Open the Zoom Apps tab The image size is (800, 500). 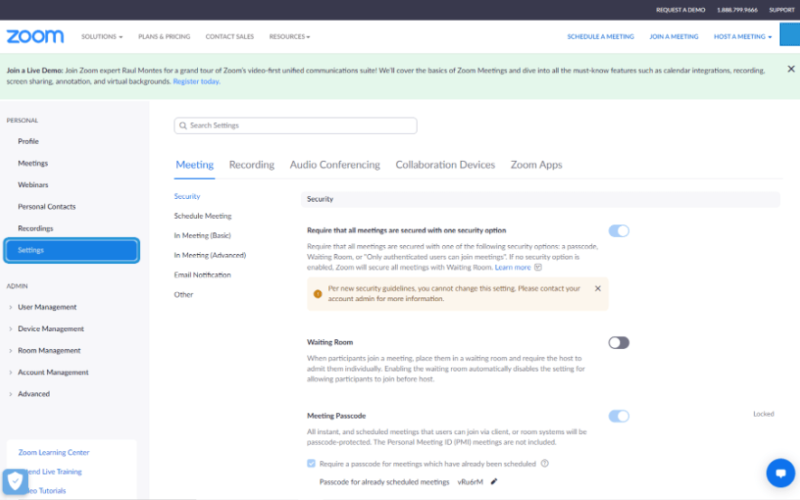[x=536, y=165]
